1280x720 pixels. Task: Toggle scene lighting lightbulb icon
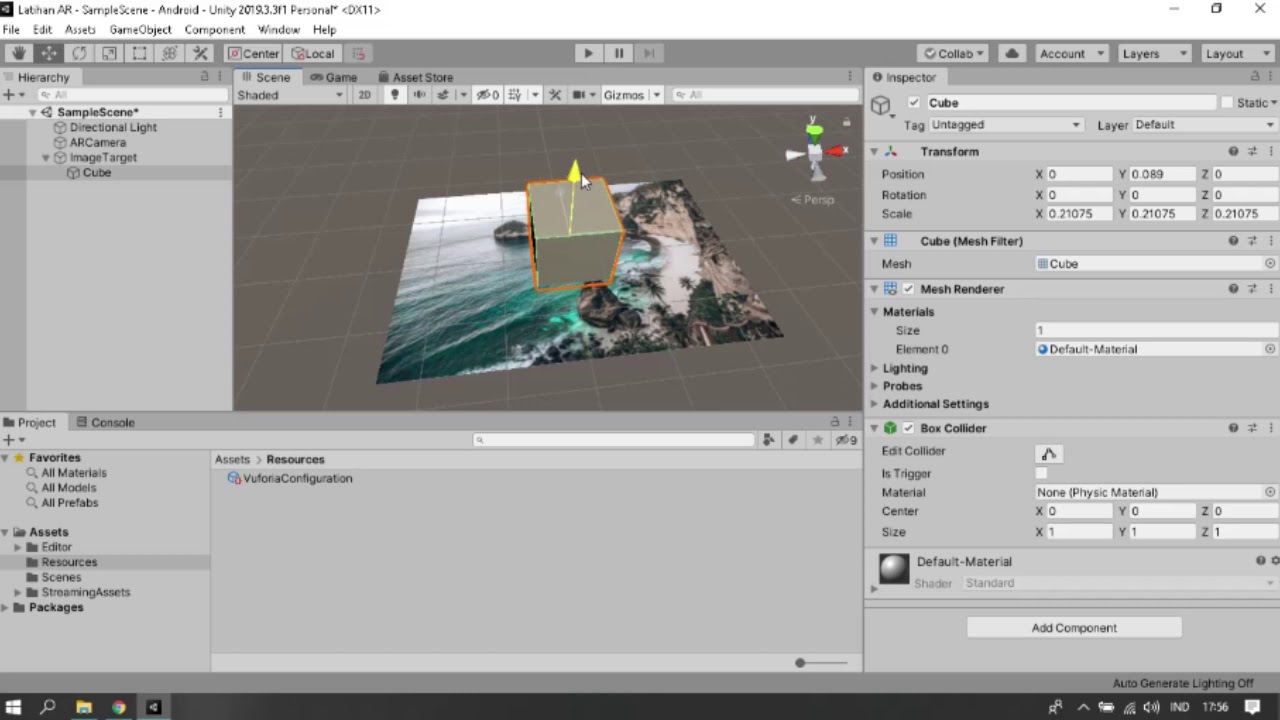coord(394,95)
